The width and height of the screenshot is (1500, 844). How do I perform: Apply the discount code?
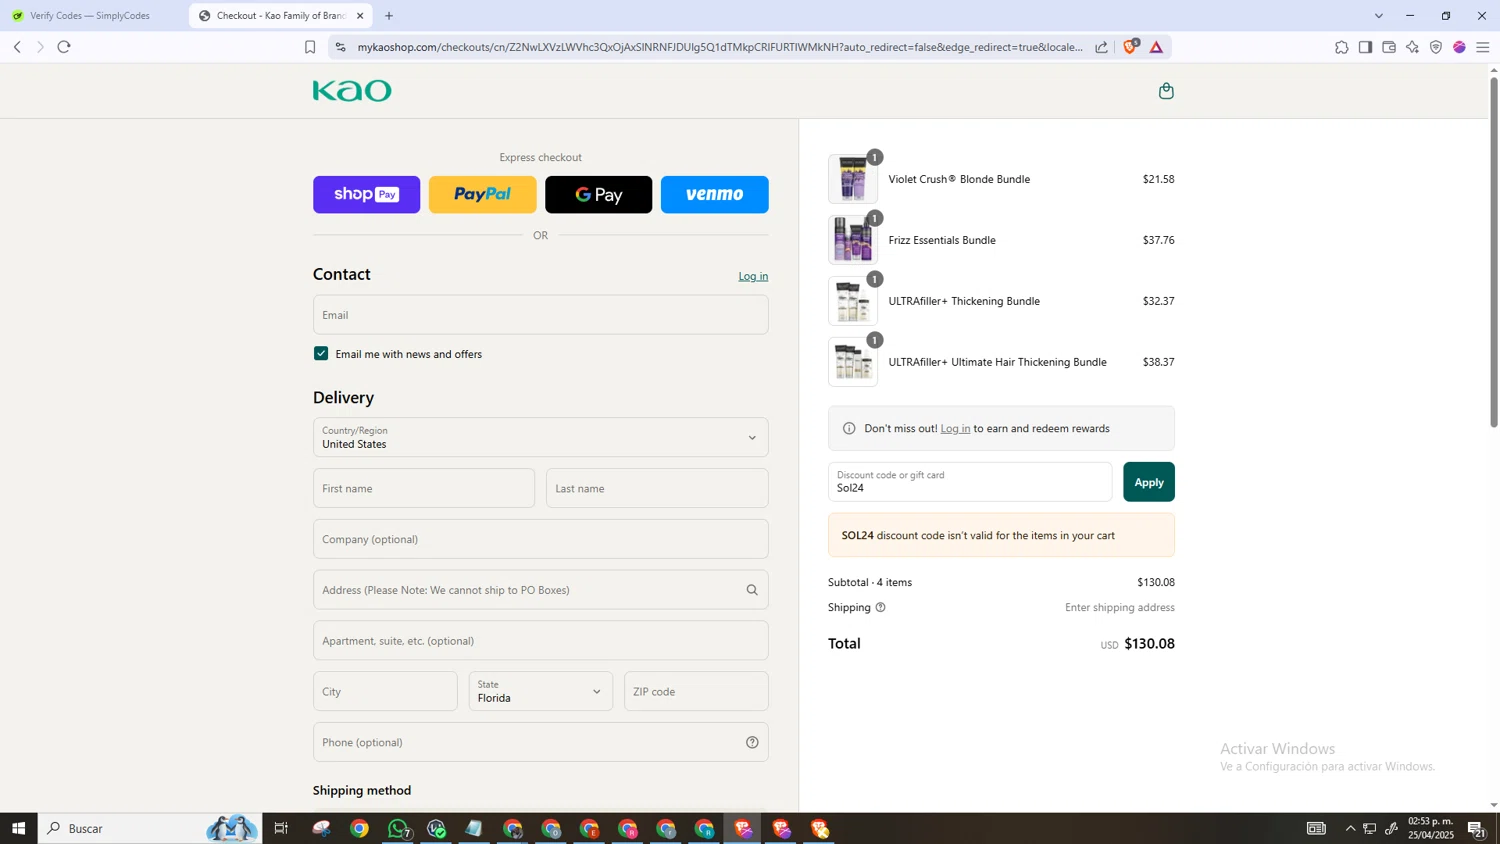pyautogui.click(x=1149, y=482)
